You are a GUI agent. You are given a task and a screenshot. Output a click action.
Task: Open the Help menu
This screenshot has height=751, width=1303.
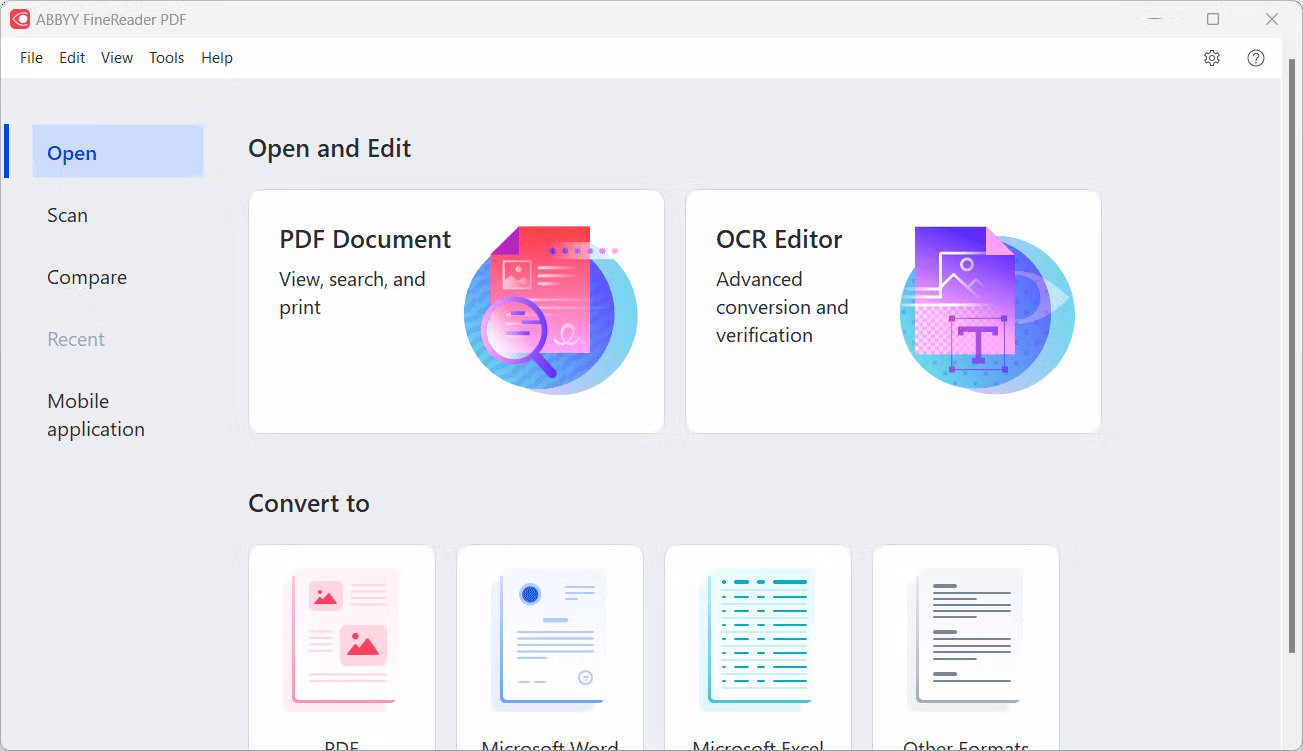click(217, 58)
